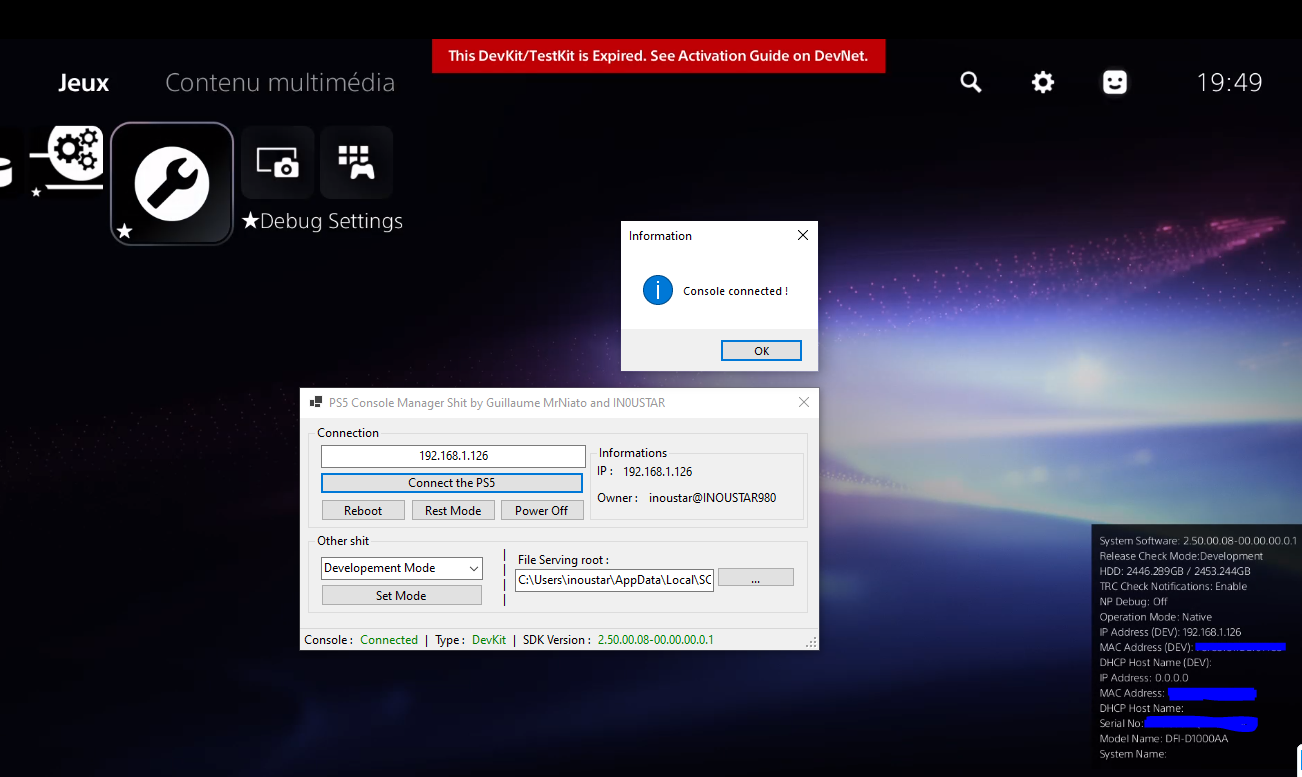The height and width of the screenshot is (777, 1302).
Task: Select the Debug Settings wrench tile
Action: pos(172,184)
